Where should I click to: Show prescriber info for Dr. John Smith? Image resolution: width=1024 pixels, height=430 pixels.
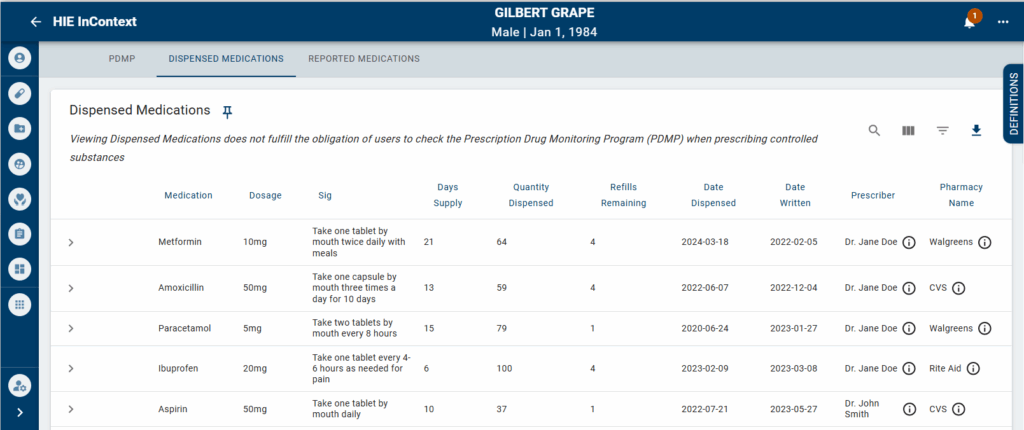909,408
